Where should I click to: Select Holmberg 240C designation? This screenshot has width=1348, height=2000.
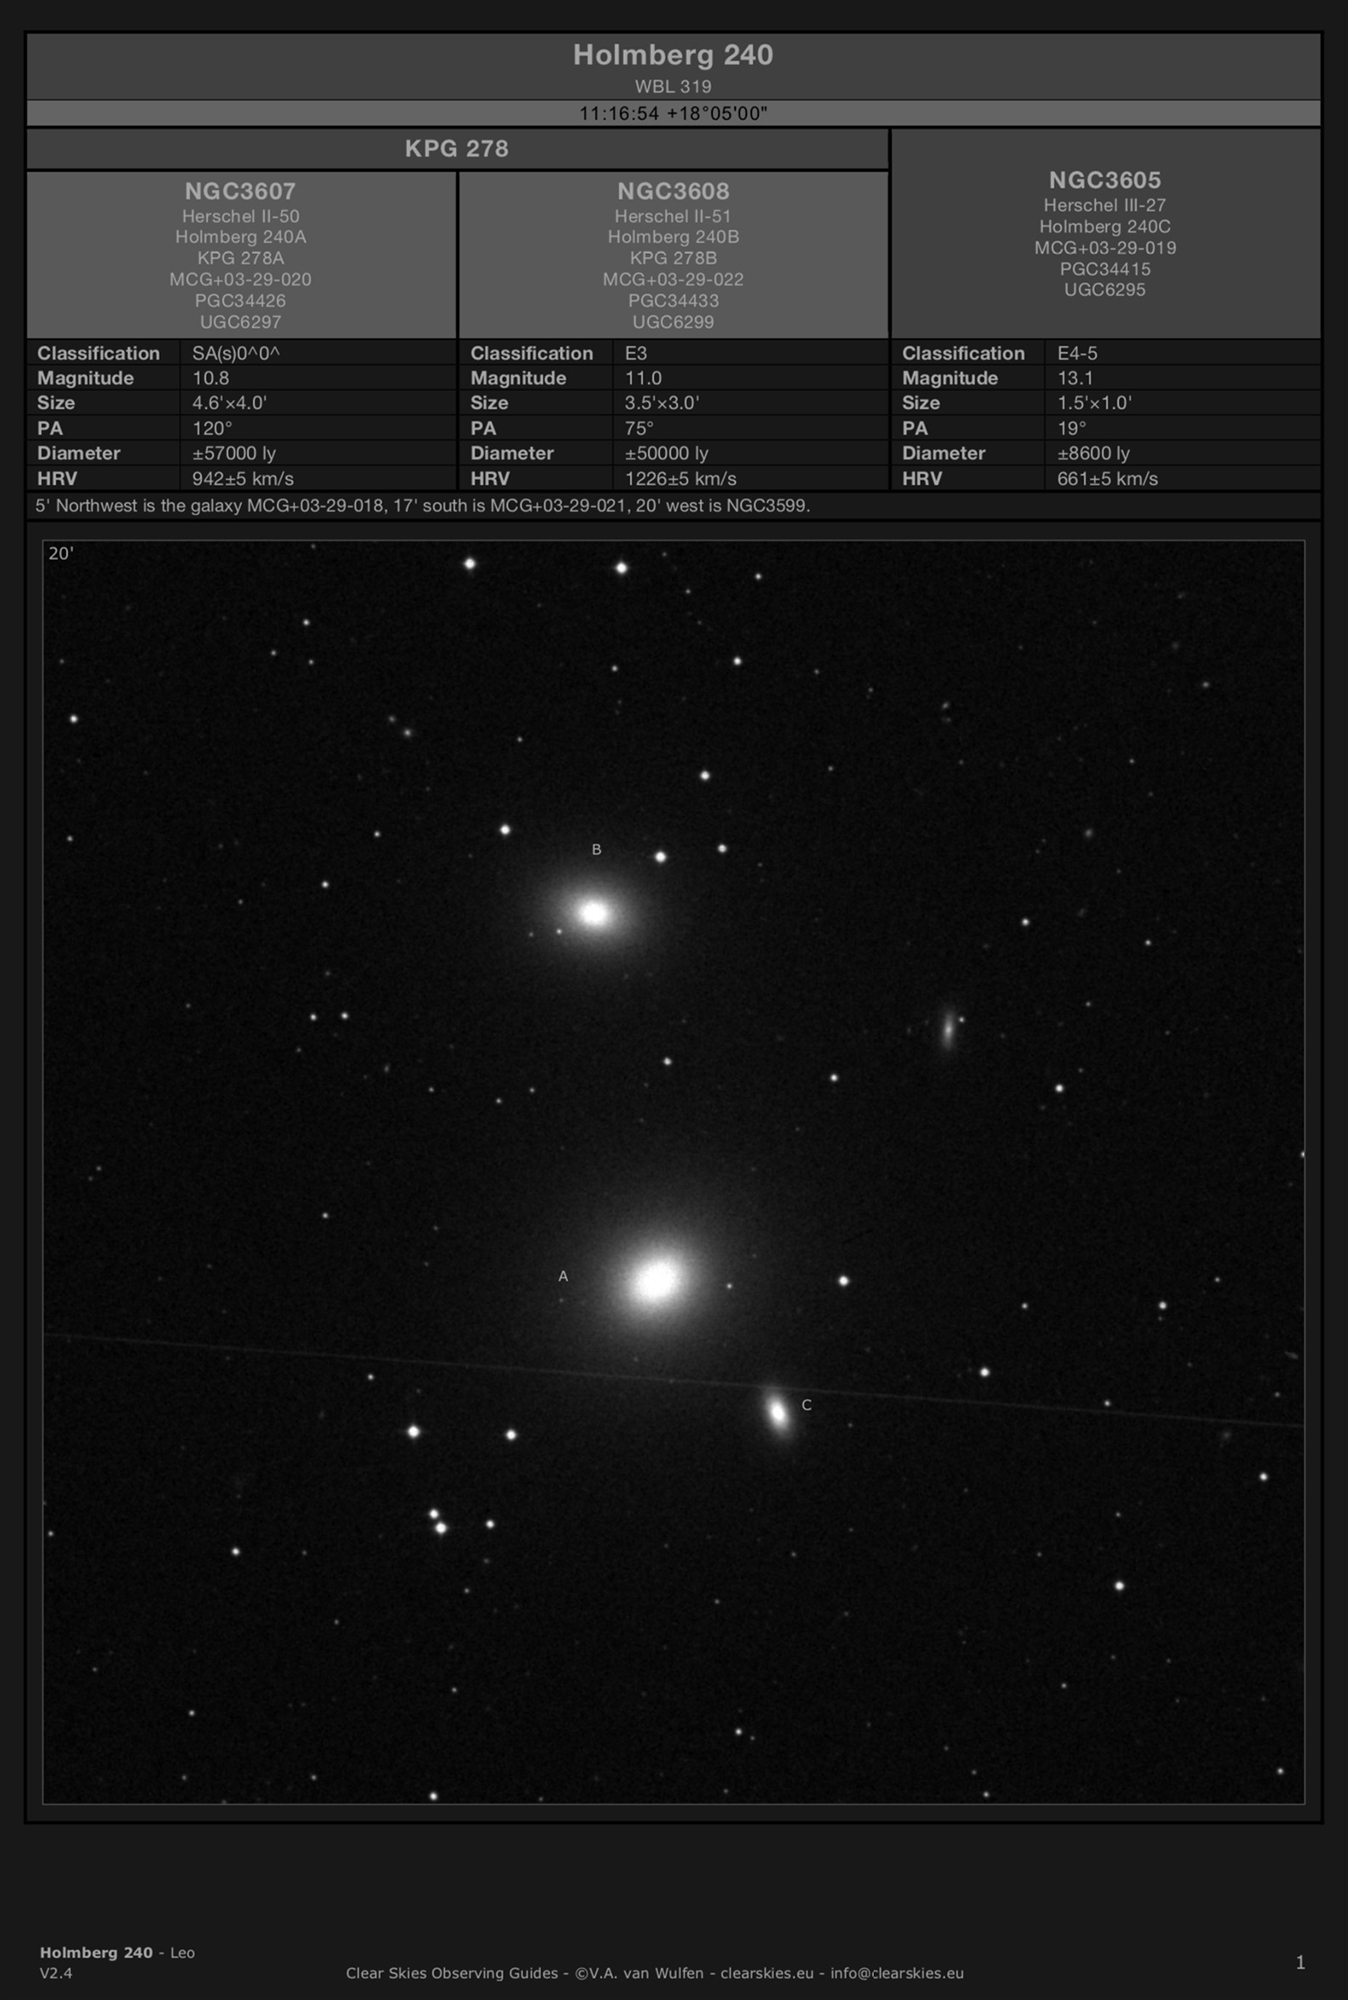tap(1105, 226)
